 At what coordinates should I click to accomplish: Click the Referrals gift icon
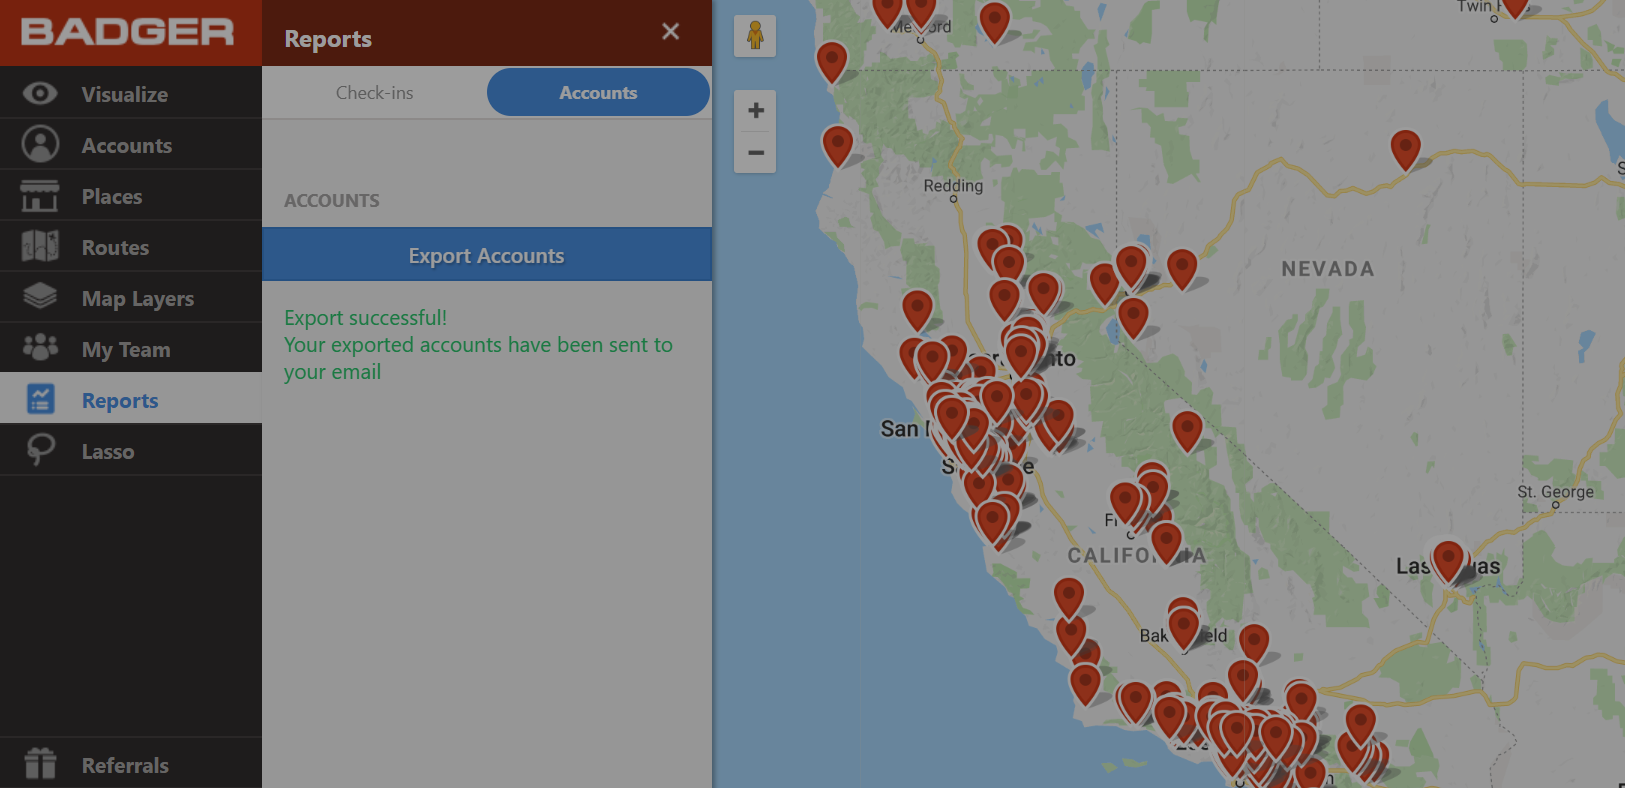tap(40, 763)
